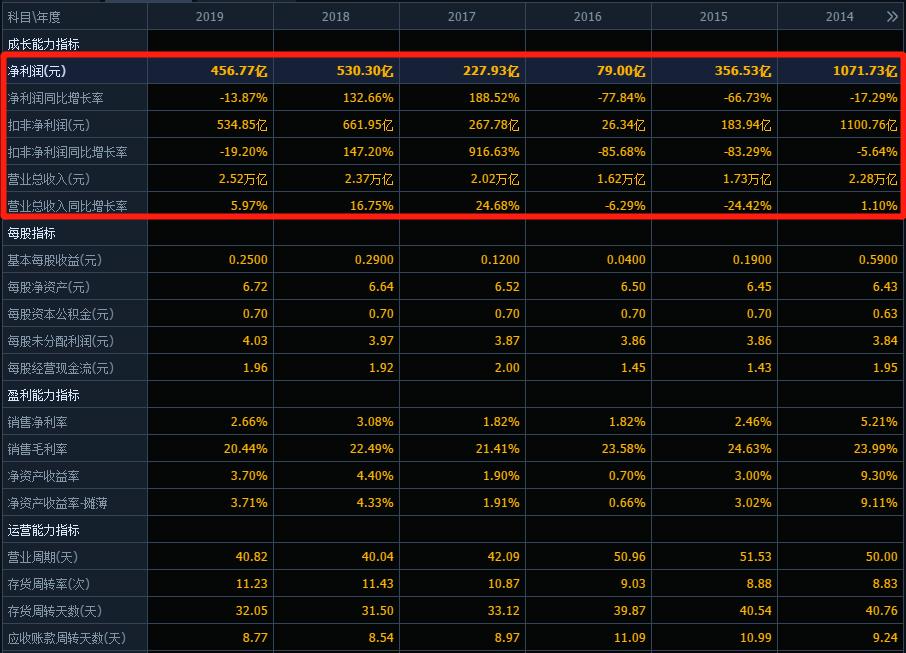
Task: Select the 营业总收入同比增长率 row label
Action: click(x=68, y=206)
